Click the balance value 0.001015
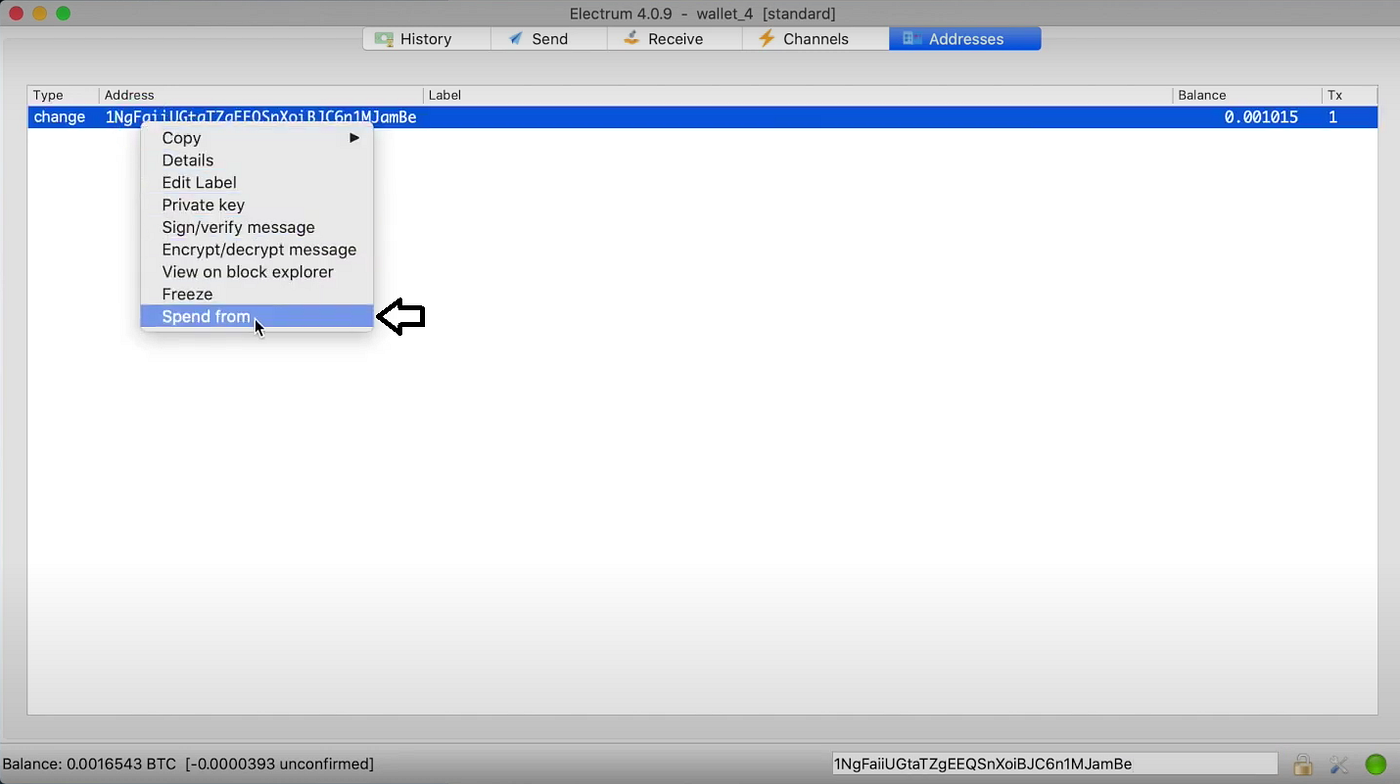 coord(1261,117)
